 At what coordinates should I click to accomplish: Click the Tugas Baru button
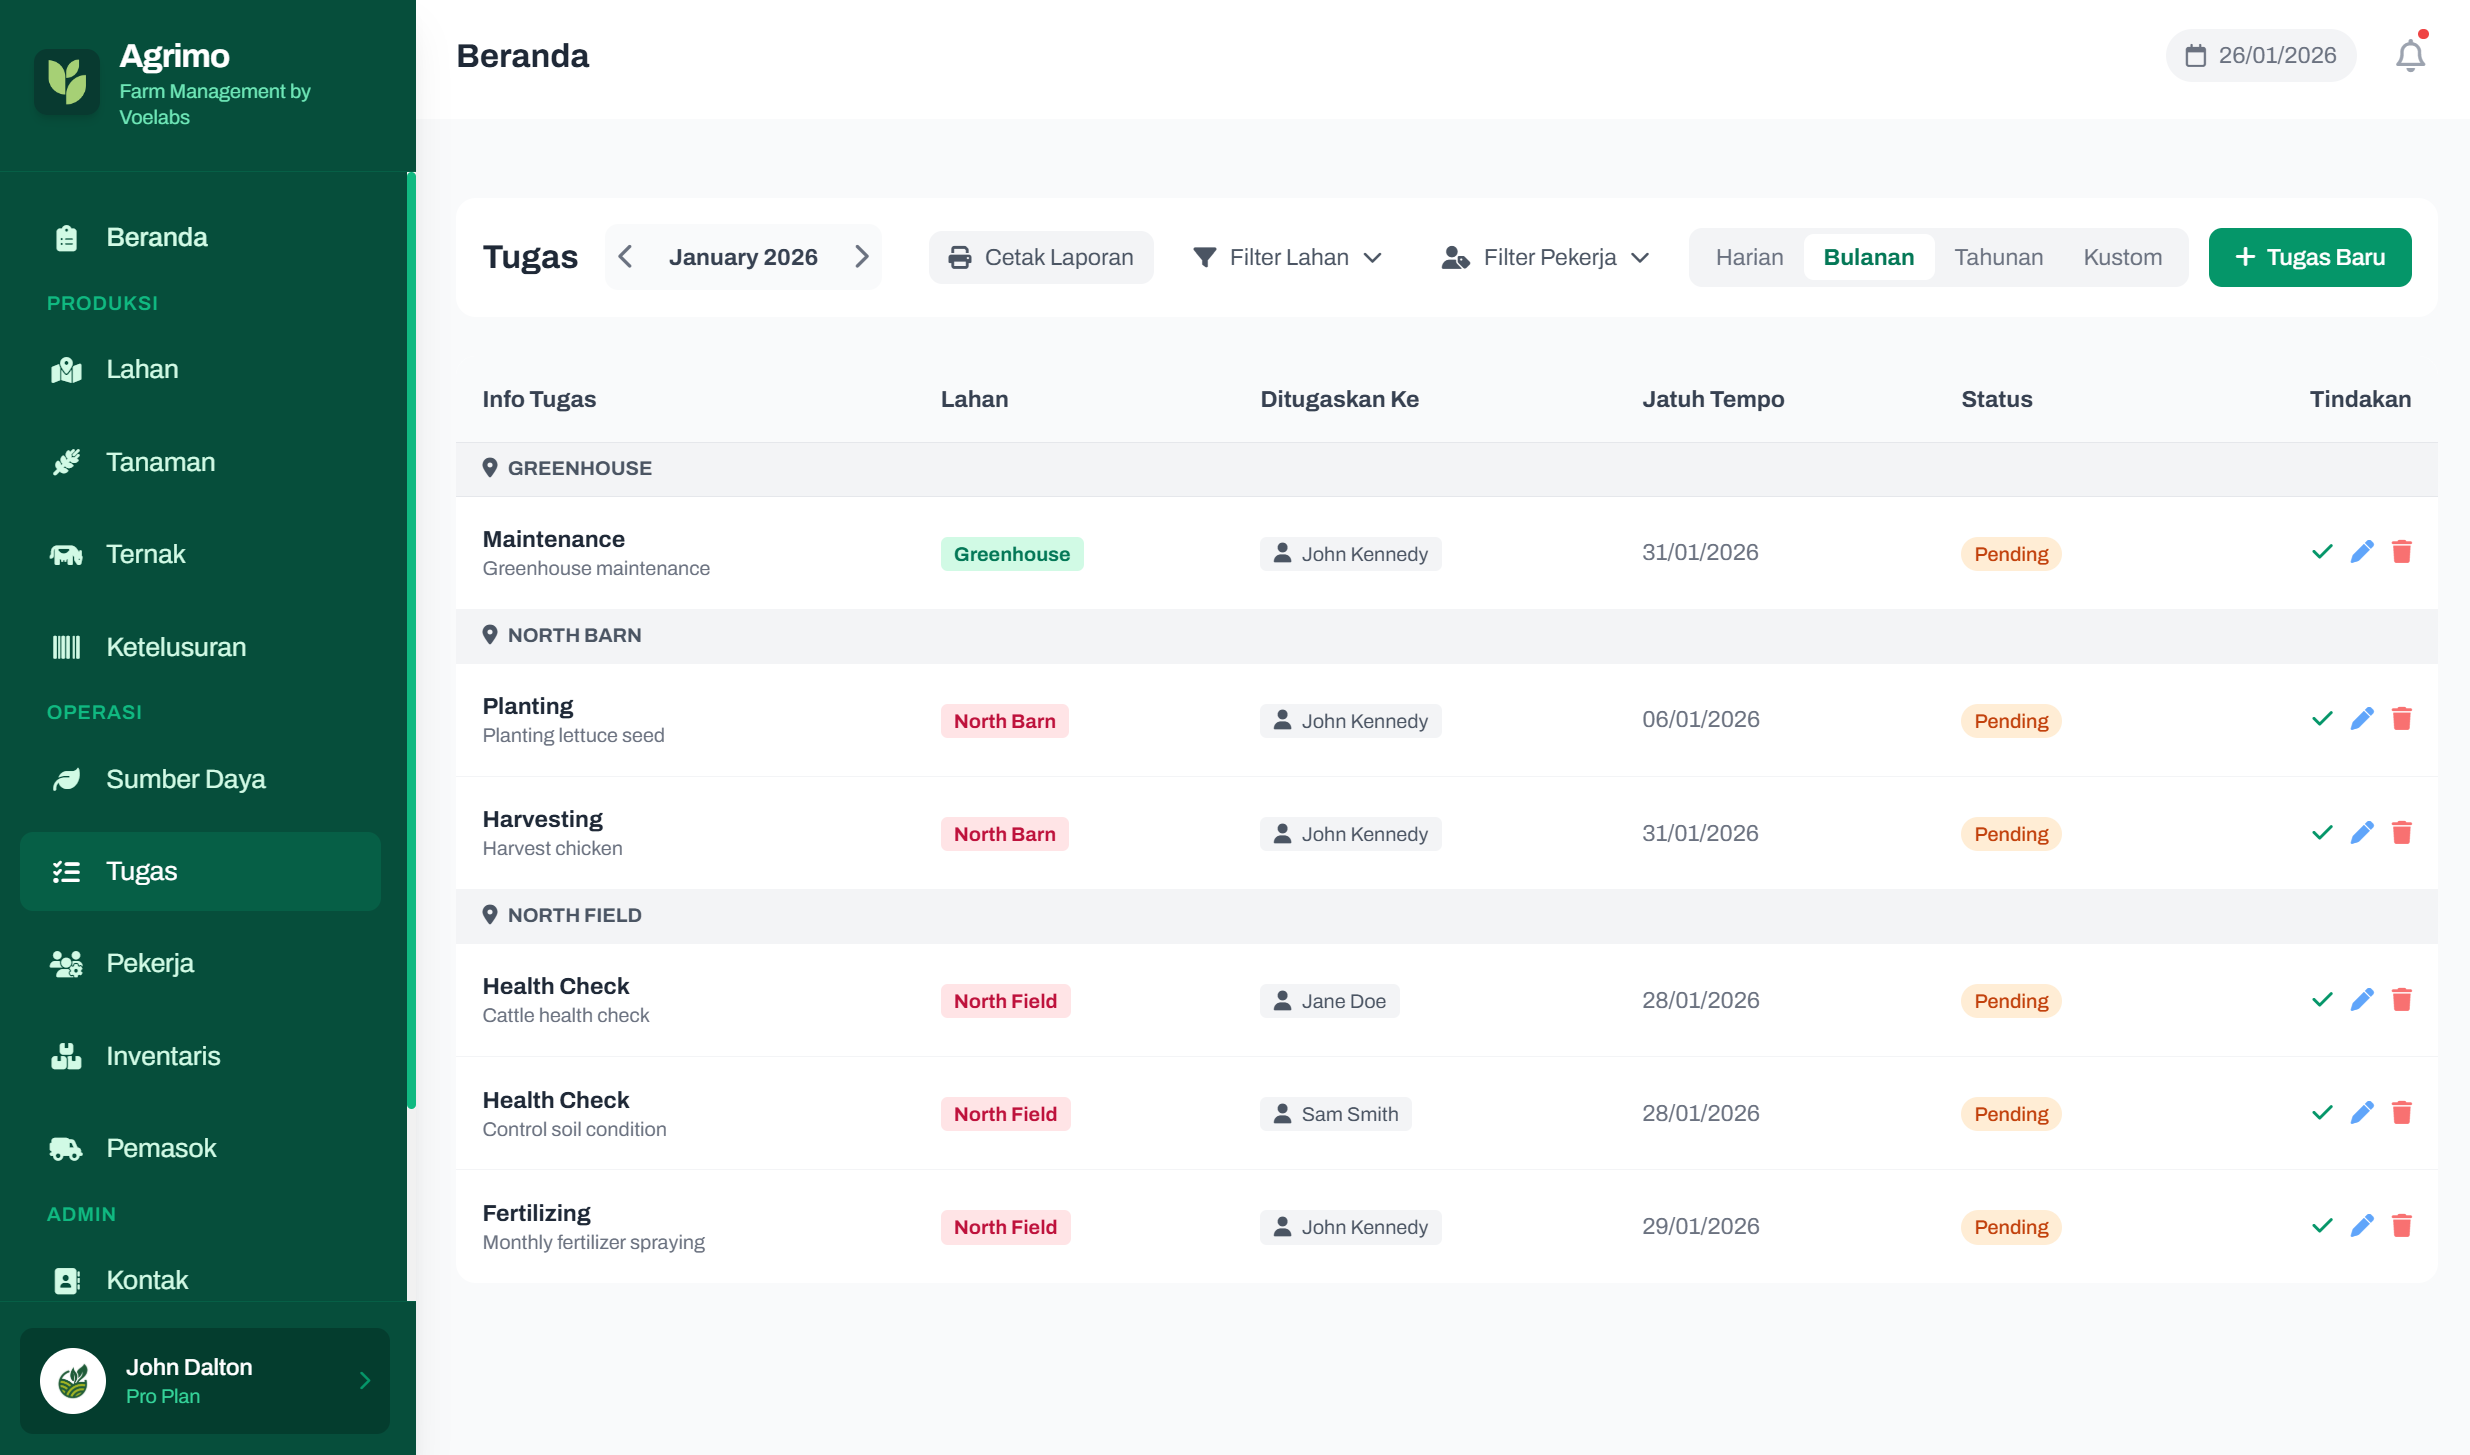coord(2309,257)
